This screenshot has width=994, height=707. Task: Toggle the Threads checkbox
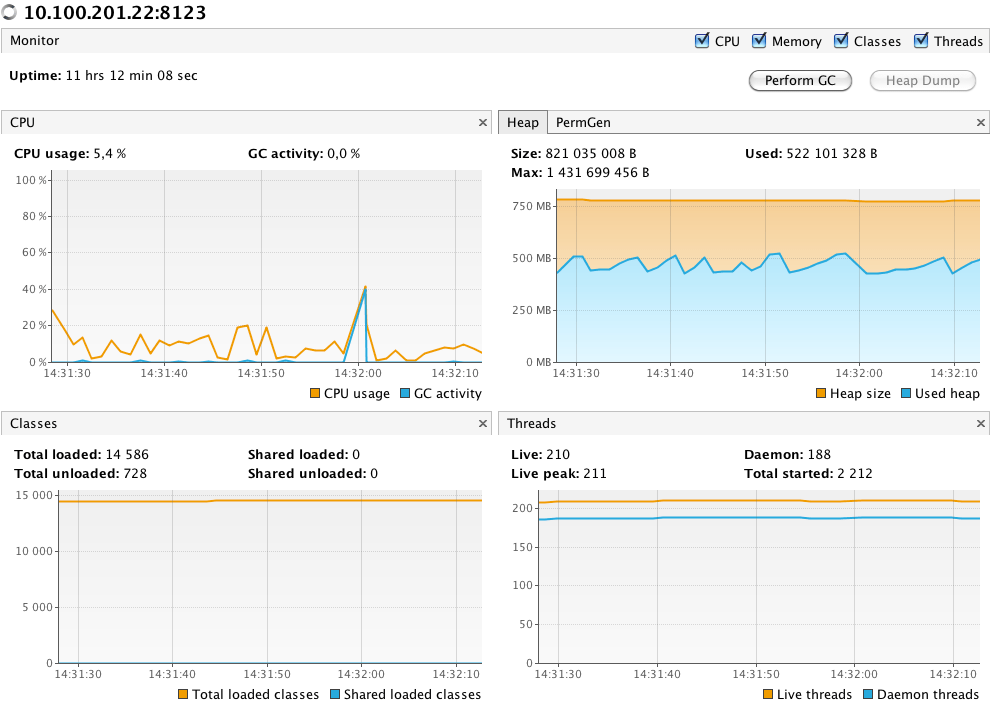tap(921, 41)
